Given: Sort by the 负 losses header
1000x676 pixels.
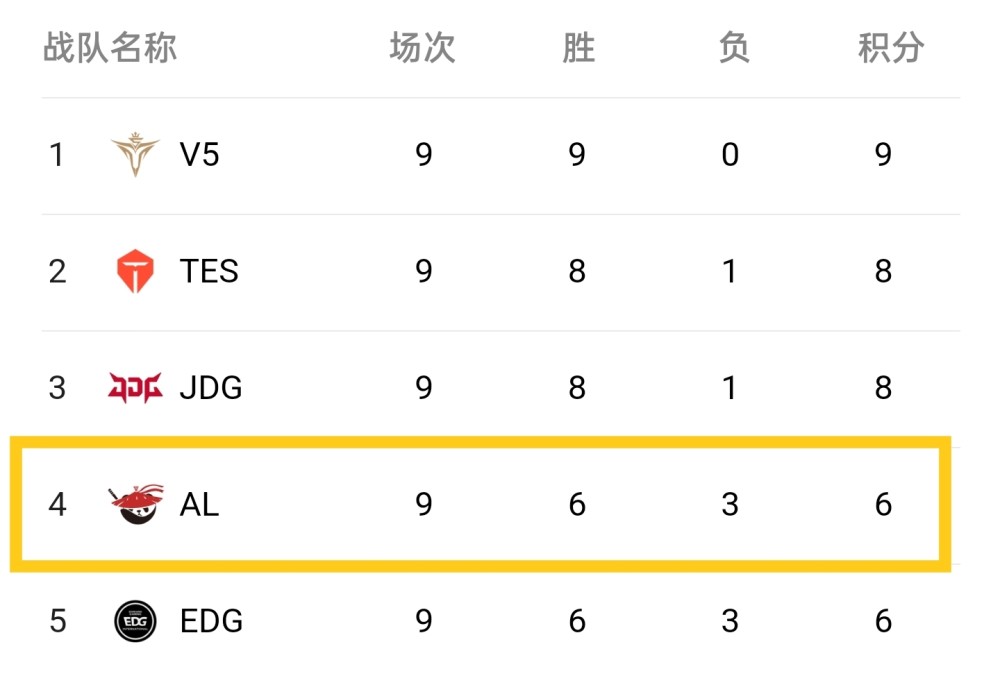Looking at the screenshot, I should pyautogui.click(x=733, y=48).
